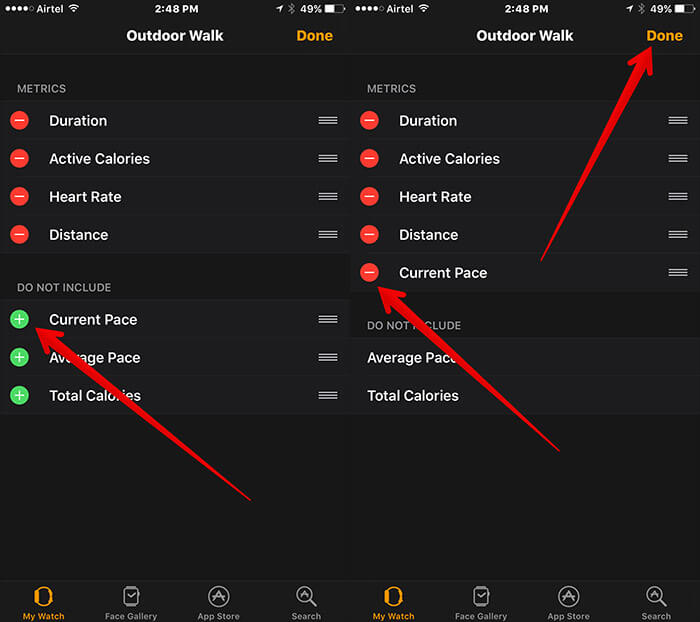Open App Store tab on left screen
700x622 pixels.
pos(219,603)
